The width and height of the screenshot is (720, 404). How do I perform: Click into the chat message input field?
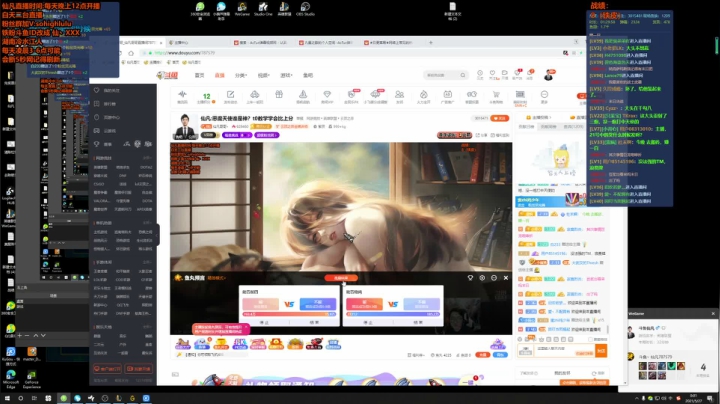click(x=564, y=351)
